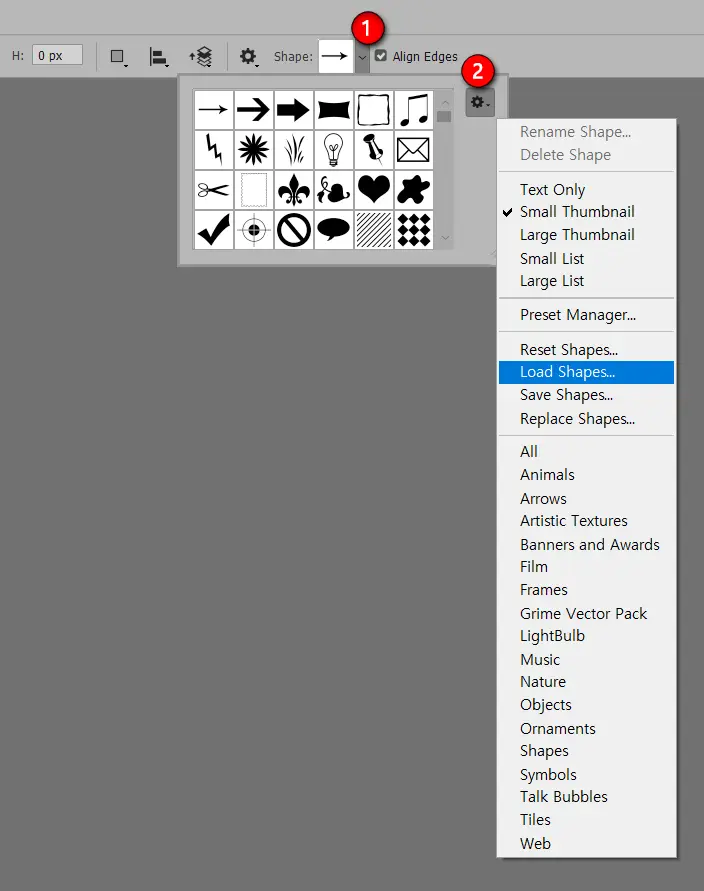Image resolution: width=704 pixels, height=891 pixels.
Task: Choose the speech bubble shape
Action: (x=334, y=230)
